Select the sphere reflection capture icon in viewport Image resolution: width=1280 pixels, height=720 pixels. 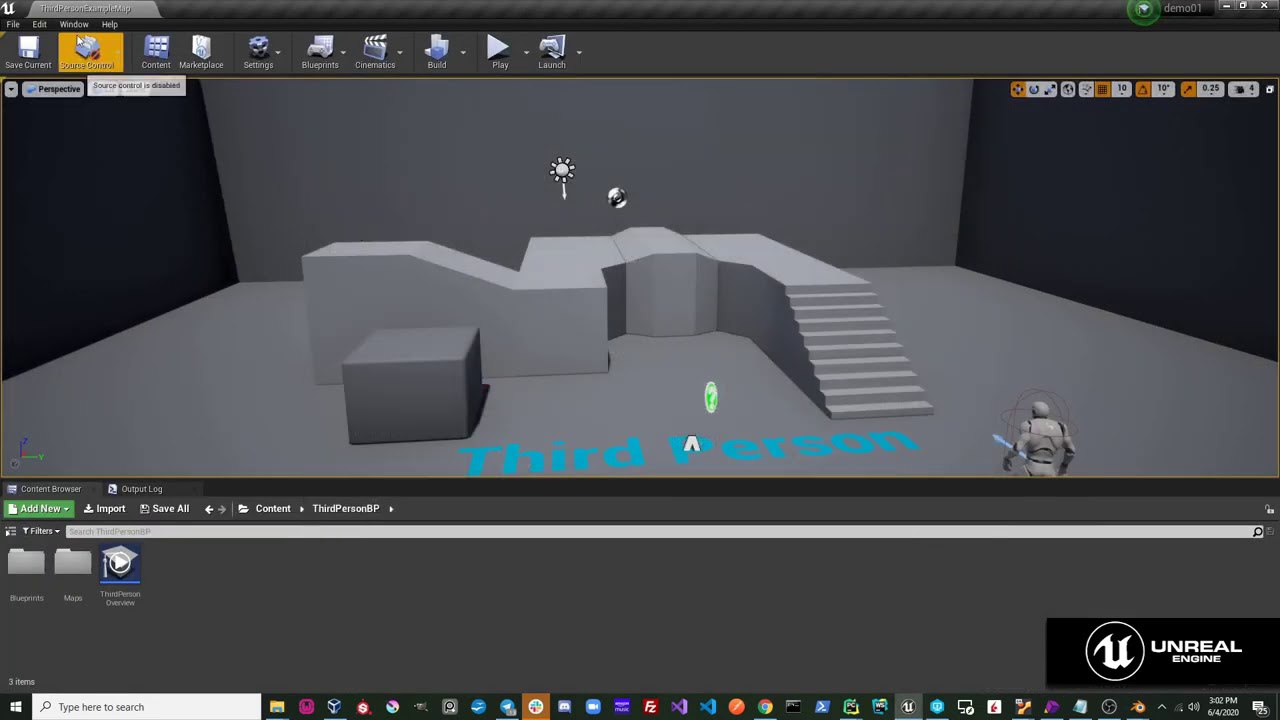click(617, 198)
